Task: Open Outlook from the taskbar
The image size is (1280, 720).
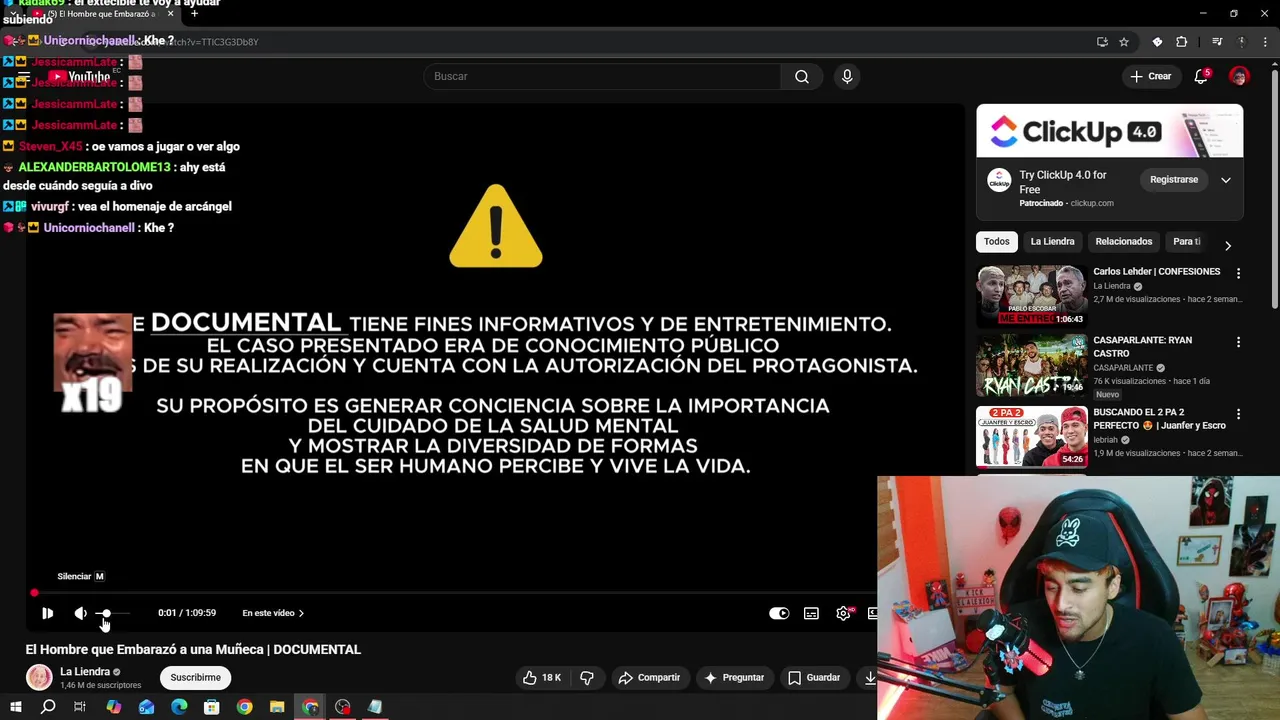Action: [146, 707]
